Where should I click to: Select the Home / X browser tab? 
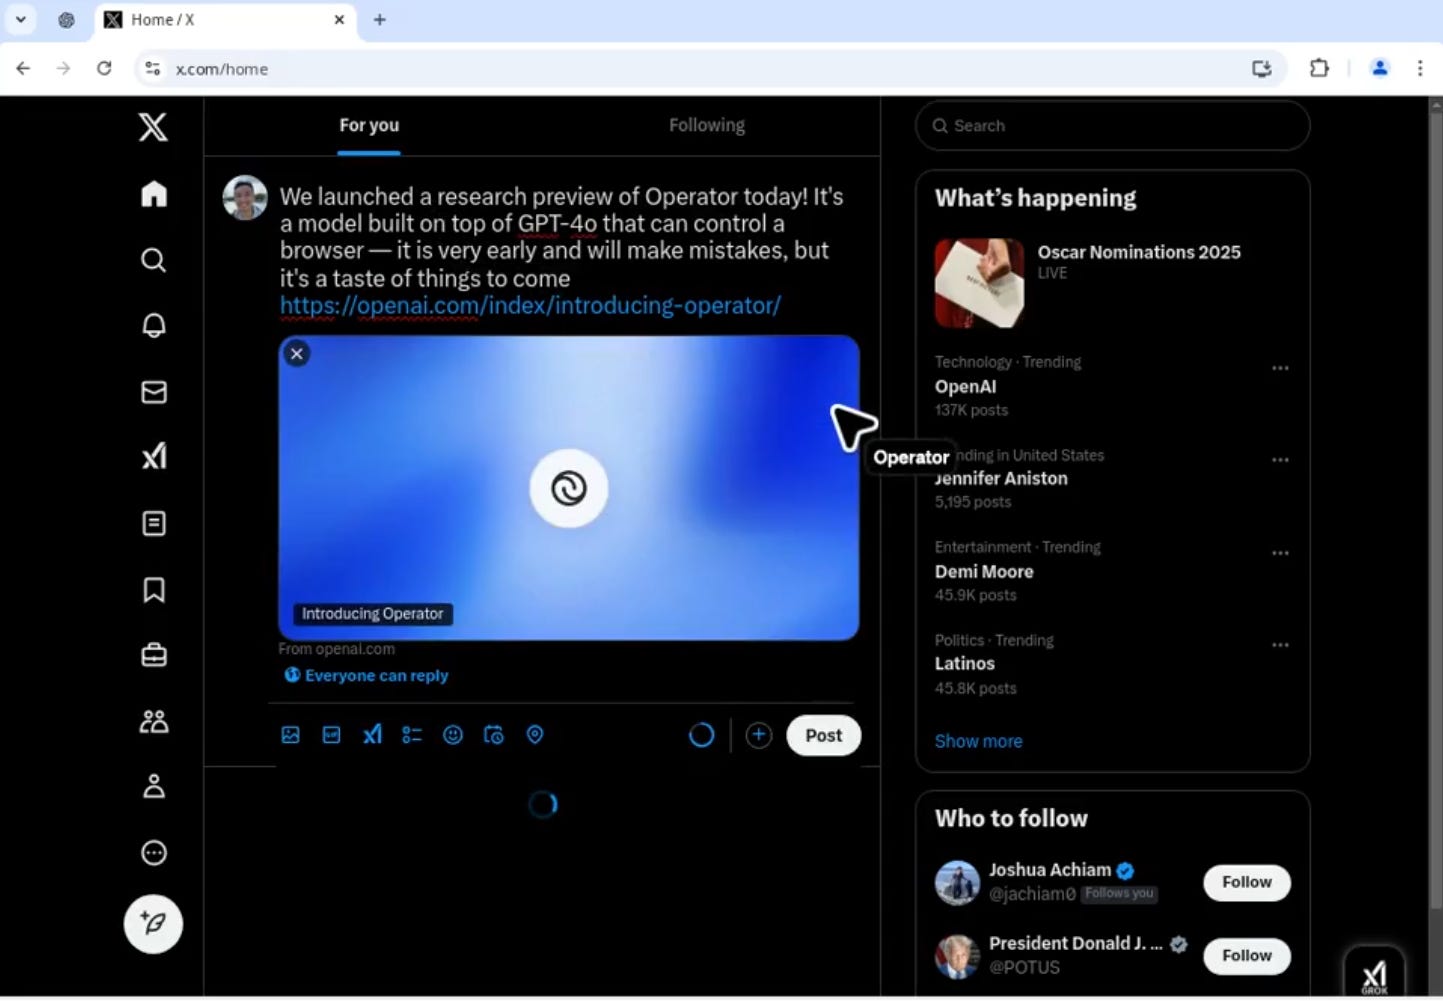(x=225, y=20)
